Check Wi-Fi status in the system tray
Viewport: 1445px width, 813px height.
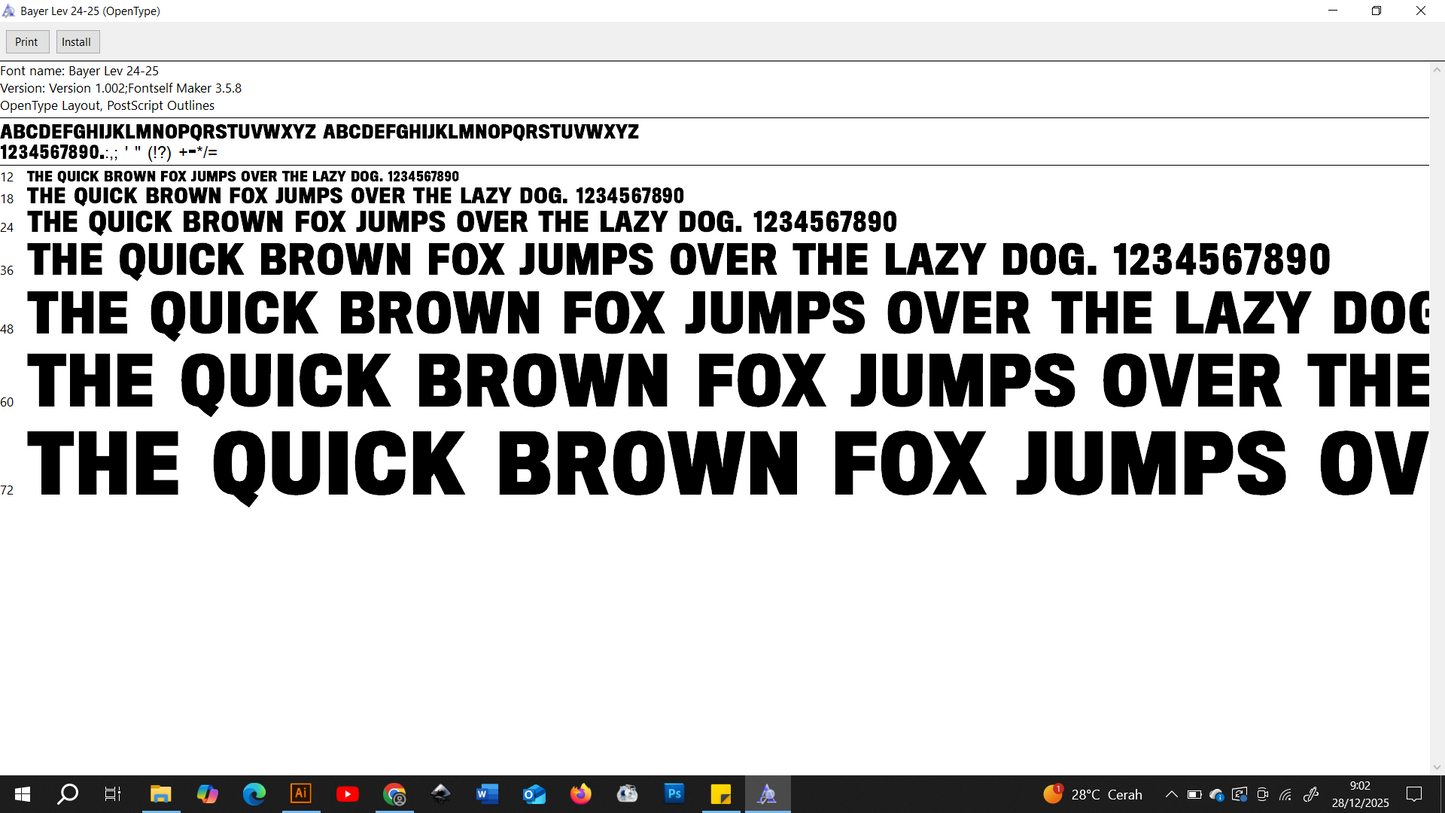[1285, 794]
